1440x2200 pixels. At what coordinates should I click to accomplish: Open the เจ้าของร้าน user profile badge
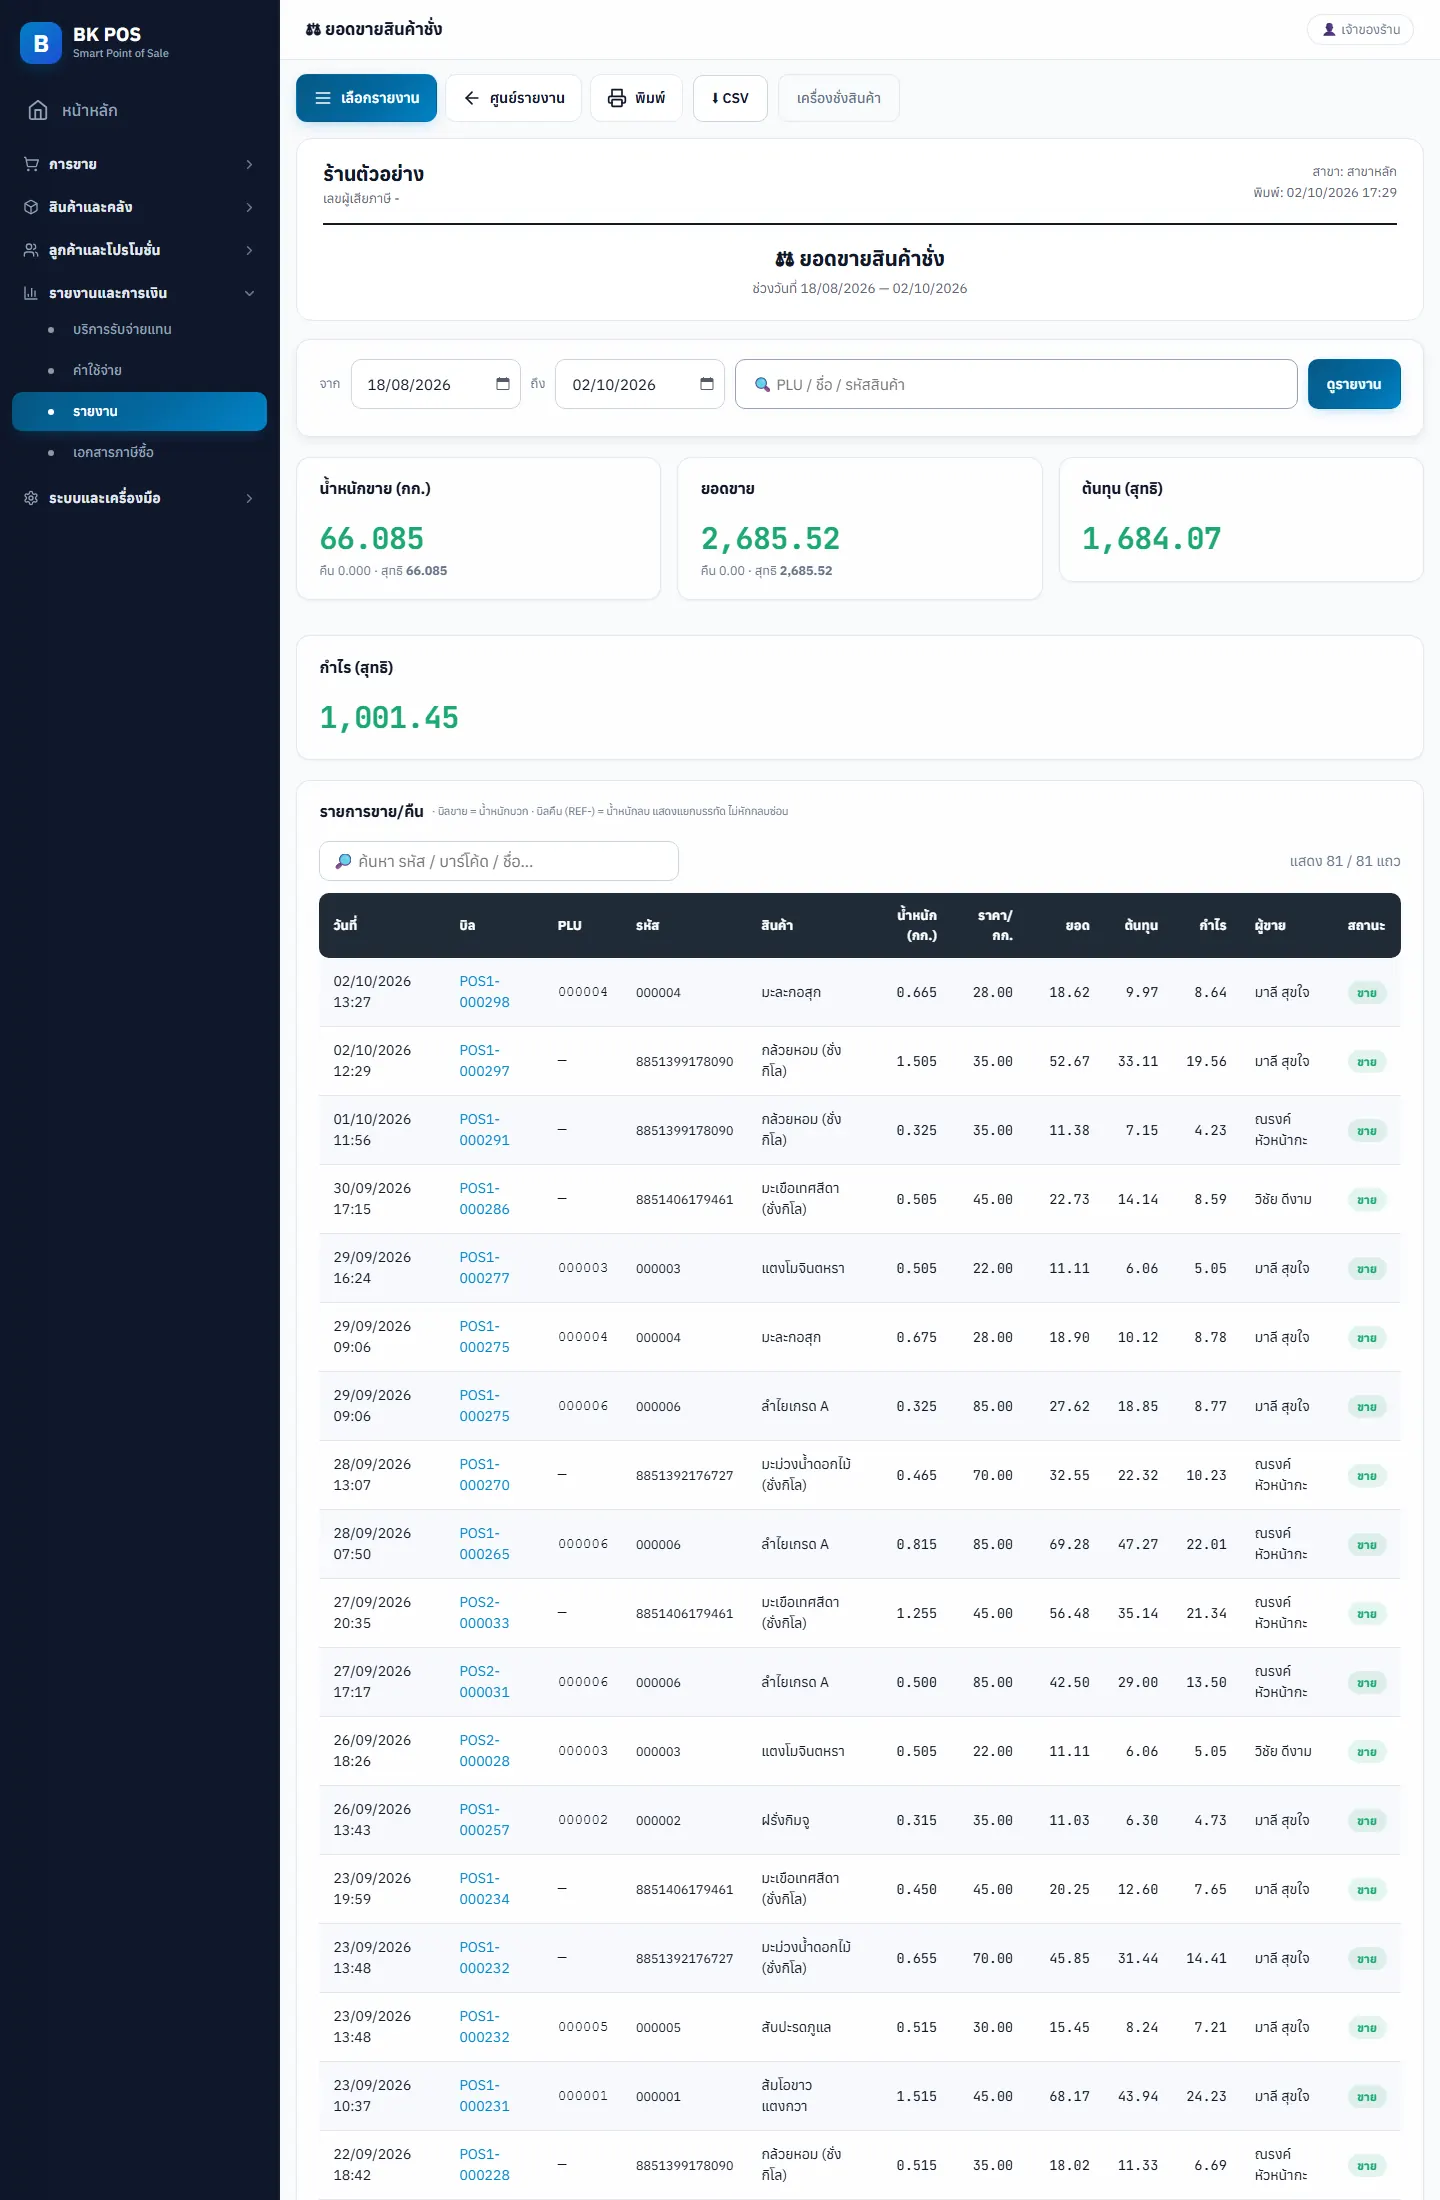click(1360, 30)
